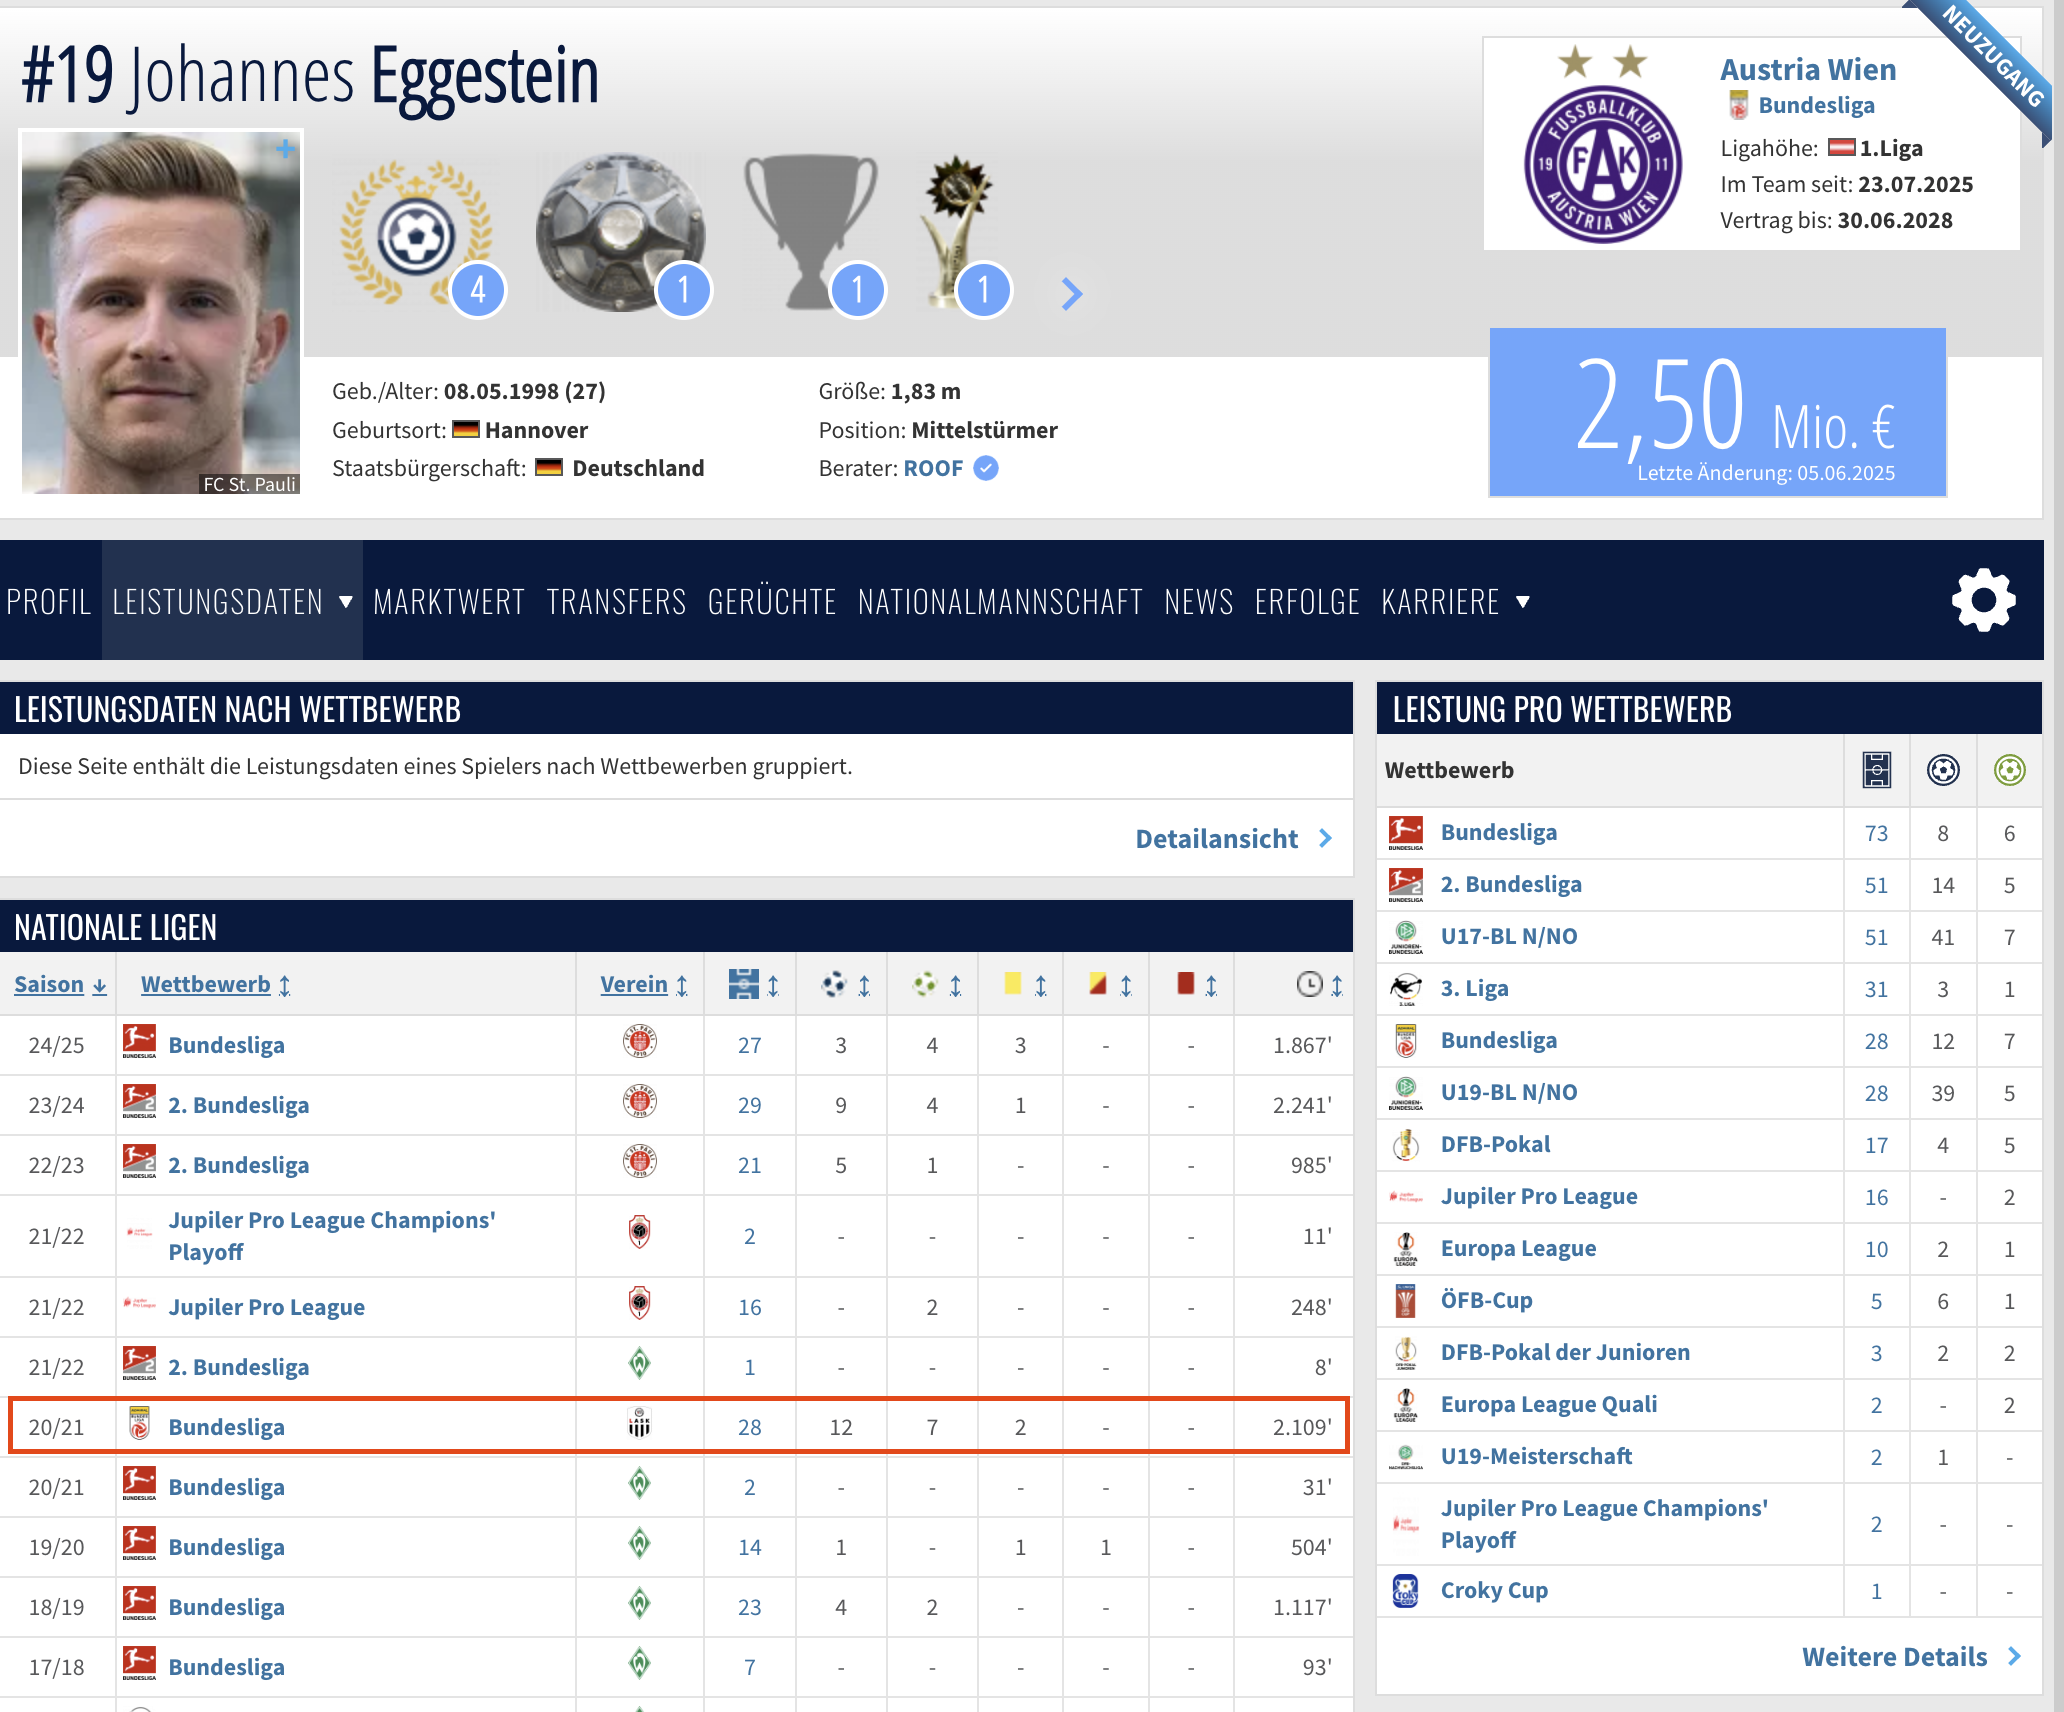Open 24/25 Bundesliga competition link
The height and width of the screenshot is (1712, 2064).
pyautogui.click(x=226, y=1045)
